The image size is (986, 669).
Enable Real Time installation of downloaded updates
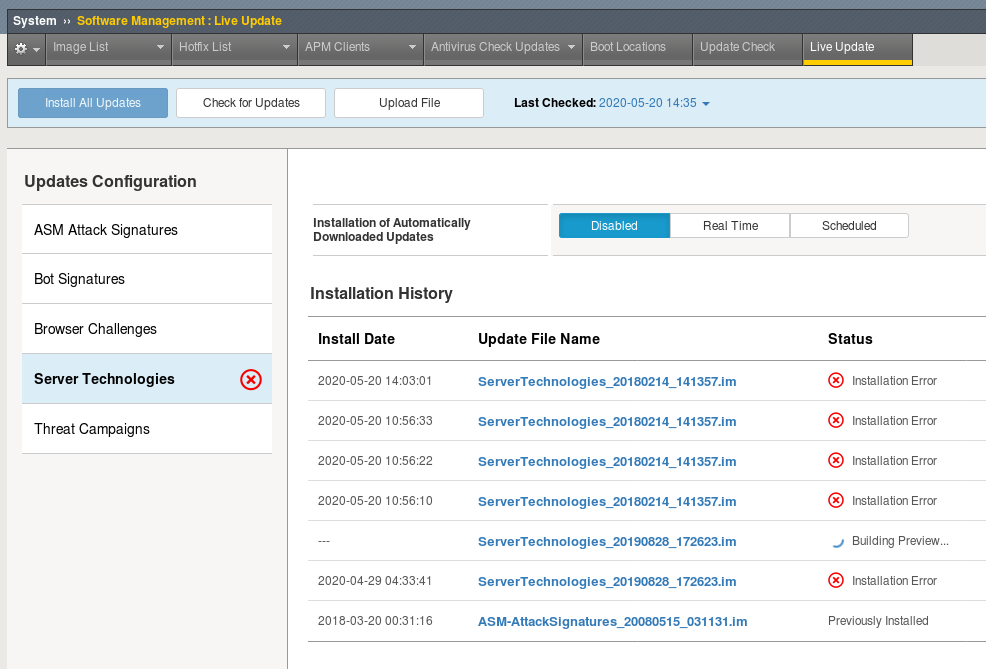pyautogui.click(x=729, y=225)
